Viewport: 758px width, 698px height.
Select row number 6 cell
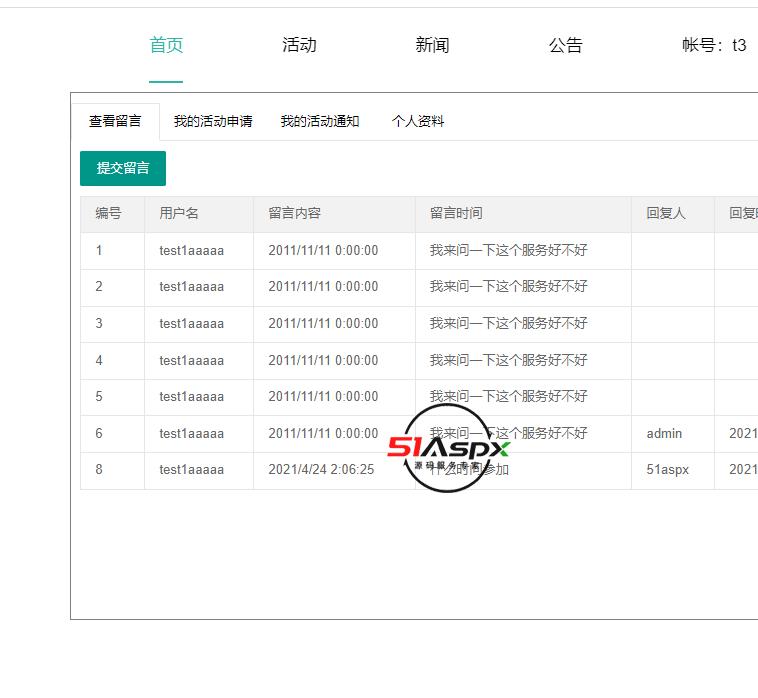[x=112, y=434]
